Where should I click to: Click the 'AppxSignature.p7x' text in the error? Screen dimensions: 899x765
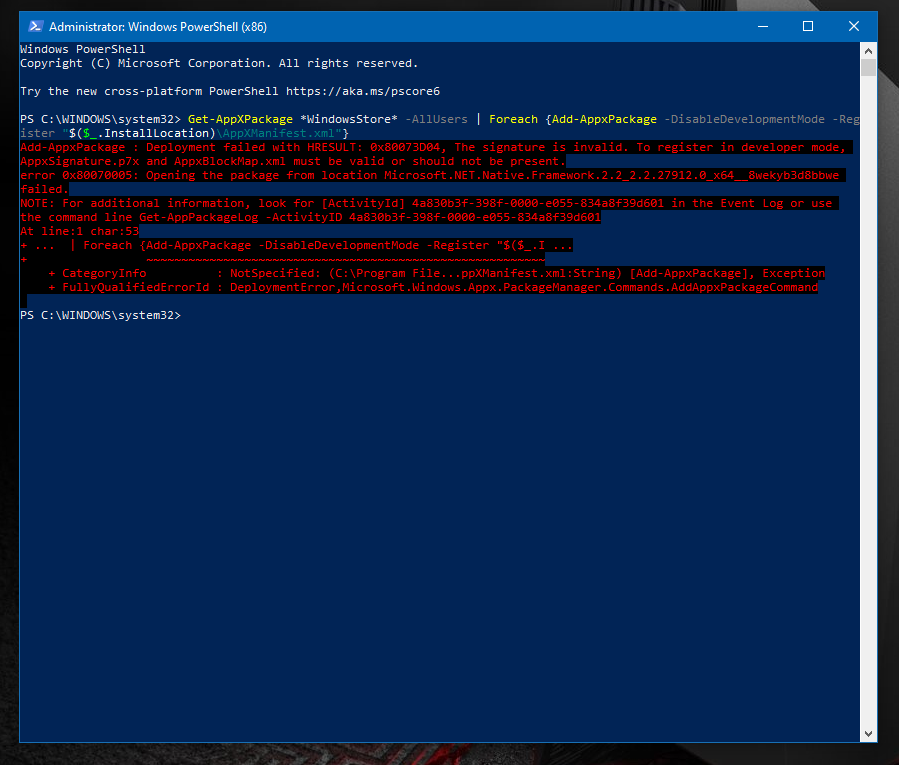[80, 162]
